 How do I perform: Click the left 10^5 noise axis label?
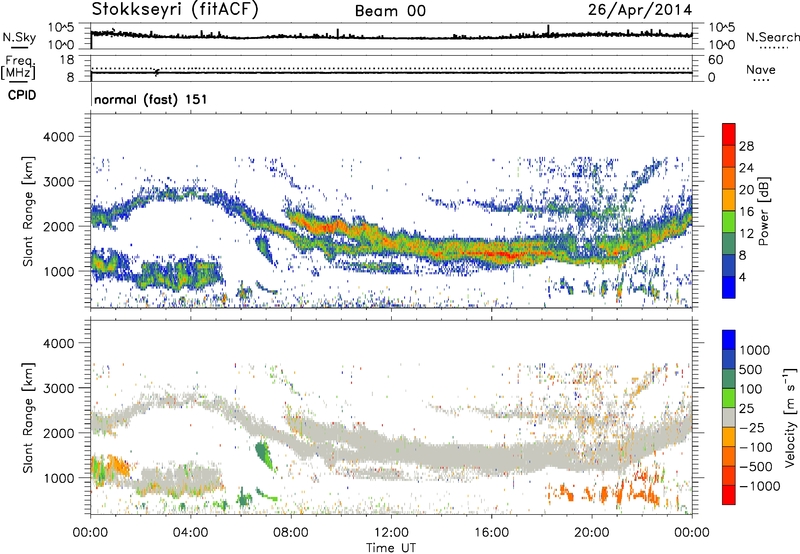click(61, 27)
